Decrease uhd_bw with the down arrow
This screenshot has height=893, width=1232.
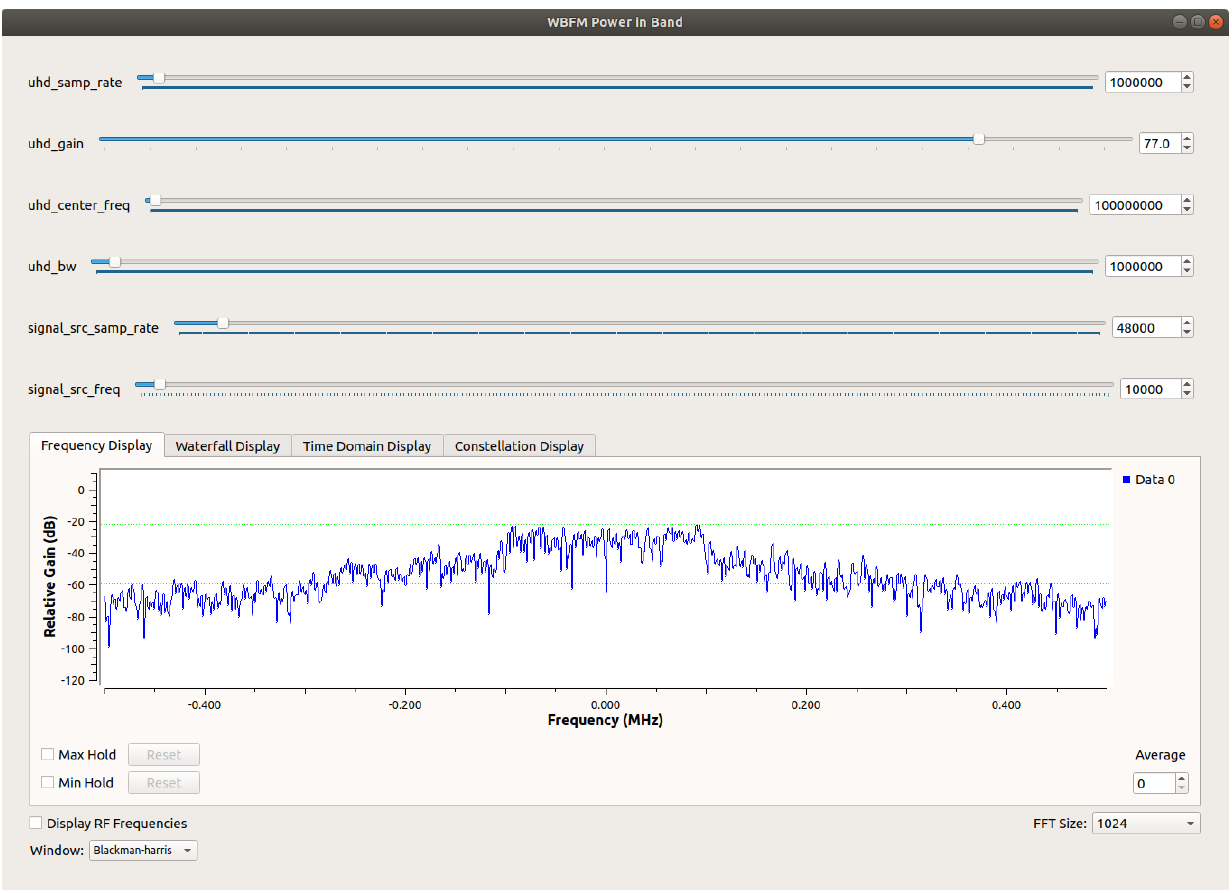tap(1187, 272)
